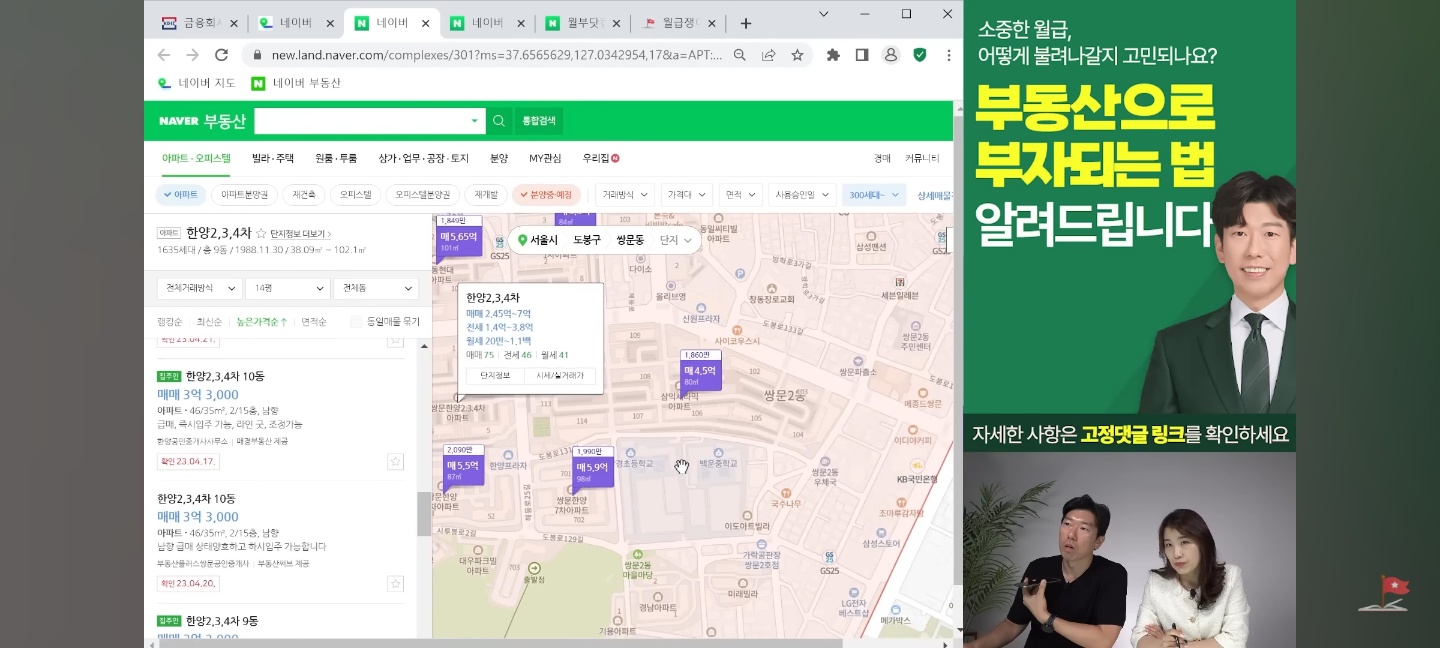Sort listings by 면적순
This screenshot has height=648, width=1440.
(313, 322)
